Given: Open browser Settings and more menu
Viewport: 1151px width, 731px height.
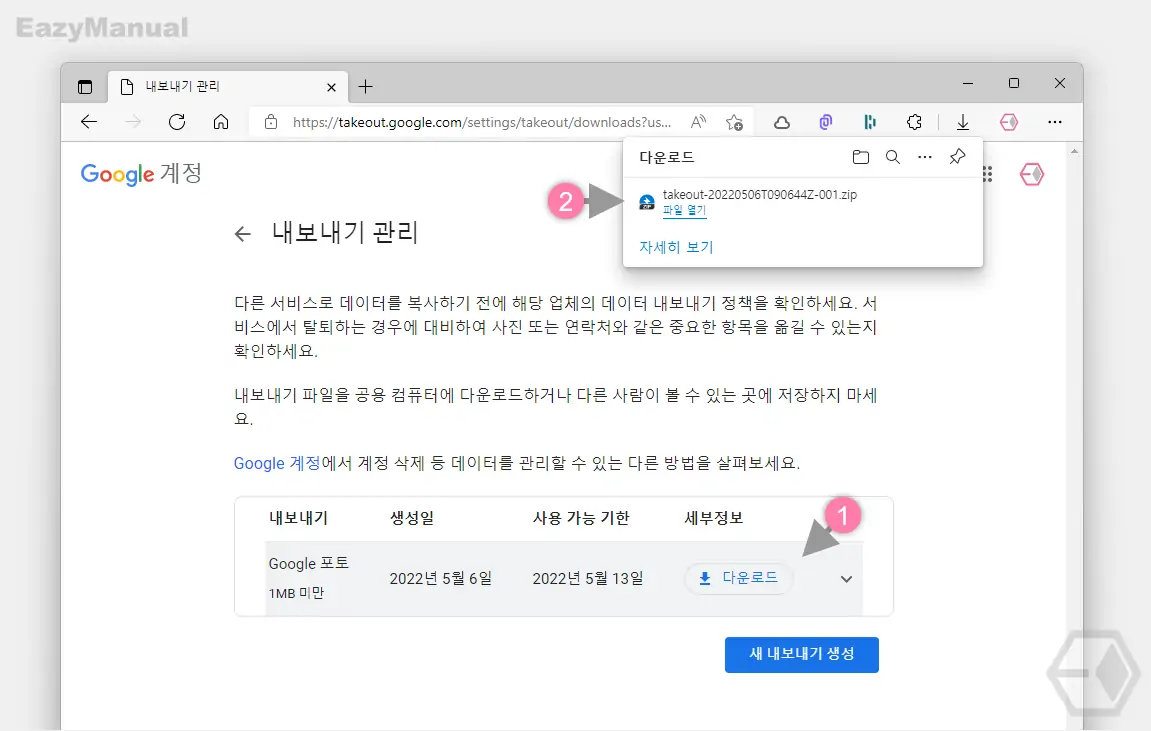Looking at the screenshot, I should [1055, 122].
